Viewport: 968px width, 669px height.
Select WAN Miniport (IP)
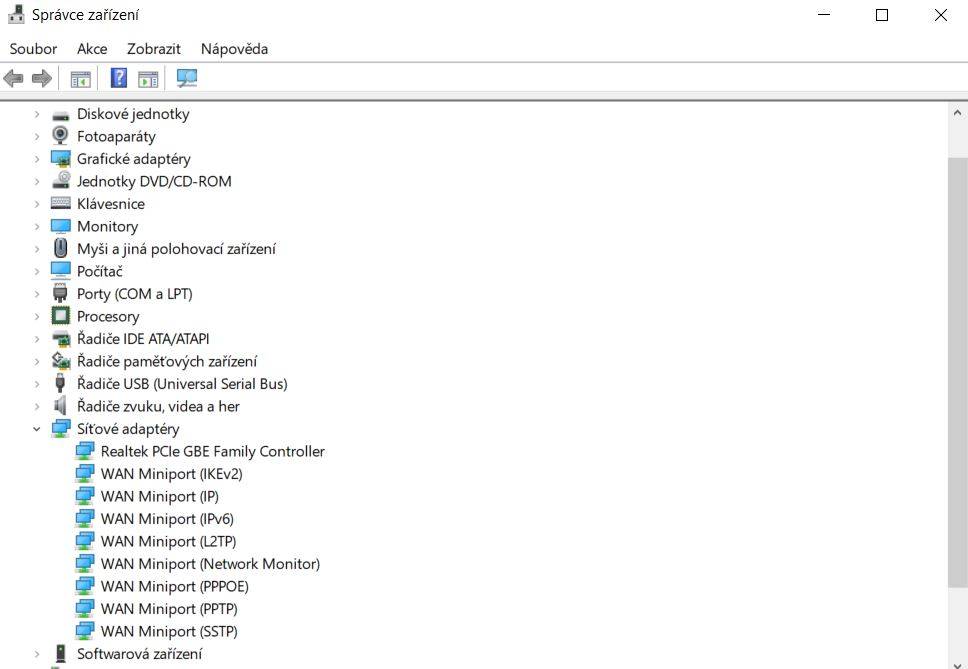pos(160,497)
